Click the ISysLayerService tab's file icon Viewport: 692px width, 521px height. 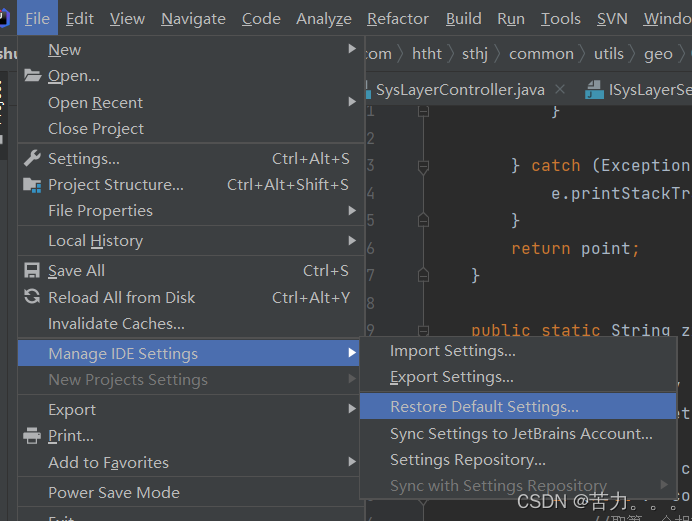594,90
